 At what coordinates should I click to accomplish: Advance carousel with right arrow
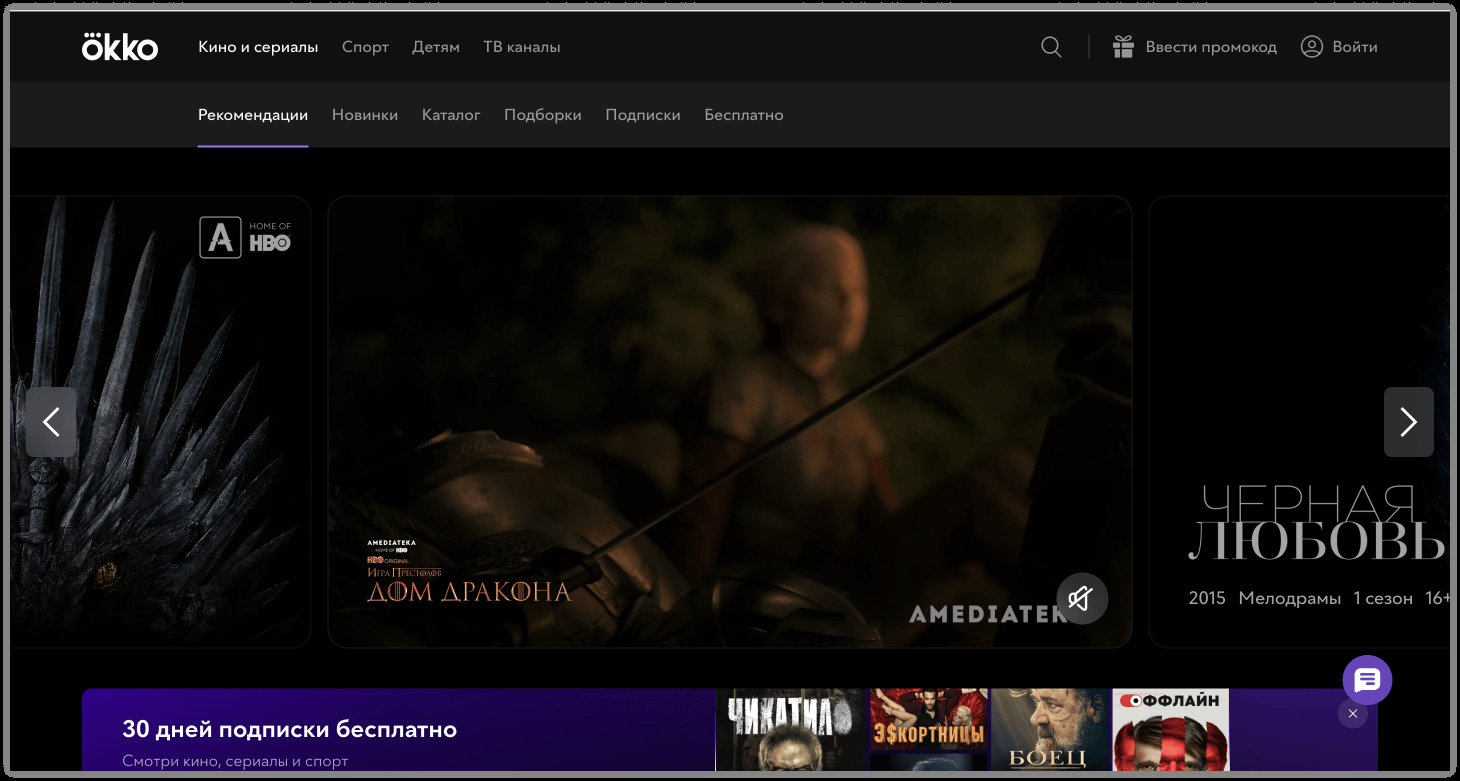(x=1408, y=422)
